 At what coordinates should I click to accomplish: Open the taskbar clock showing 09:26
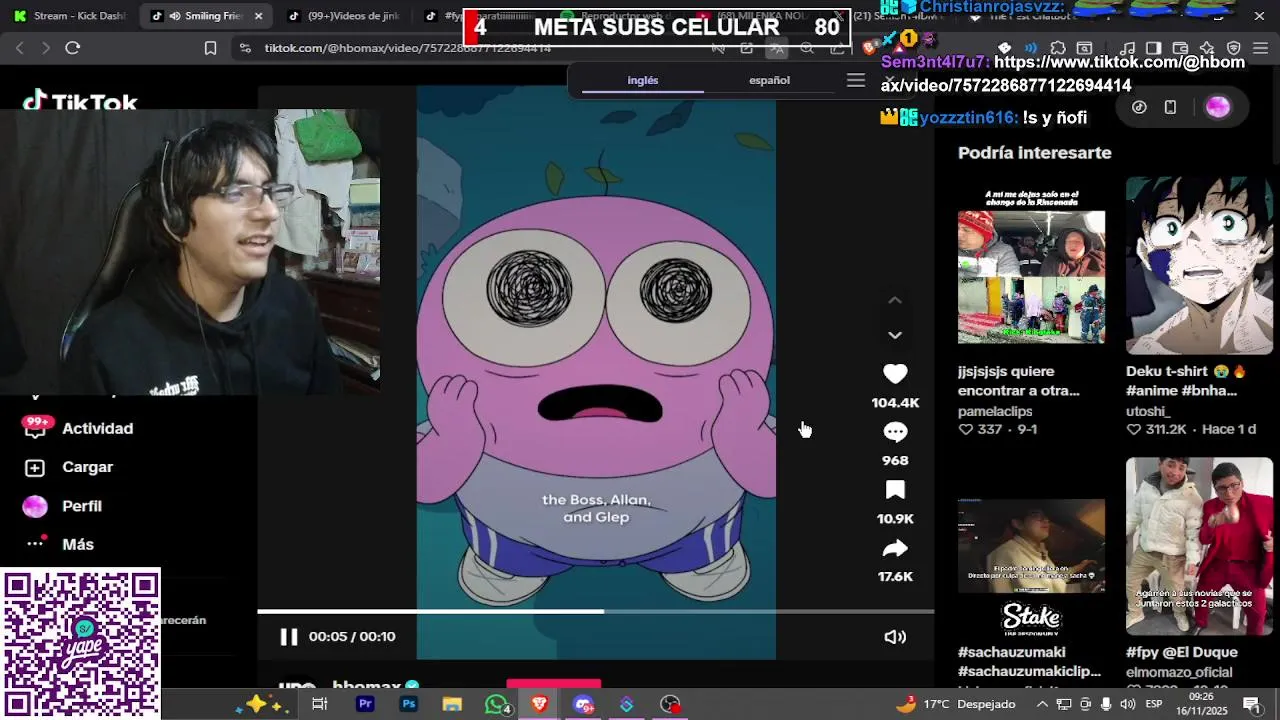(x=1201, y=703)
